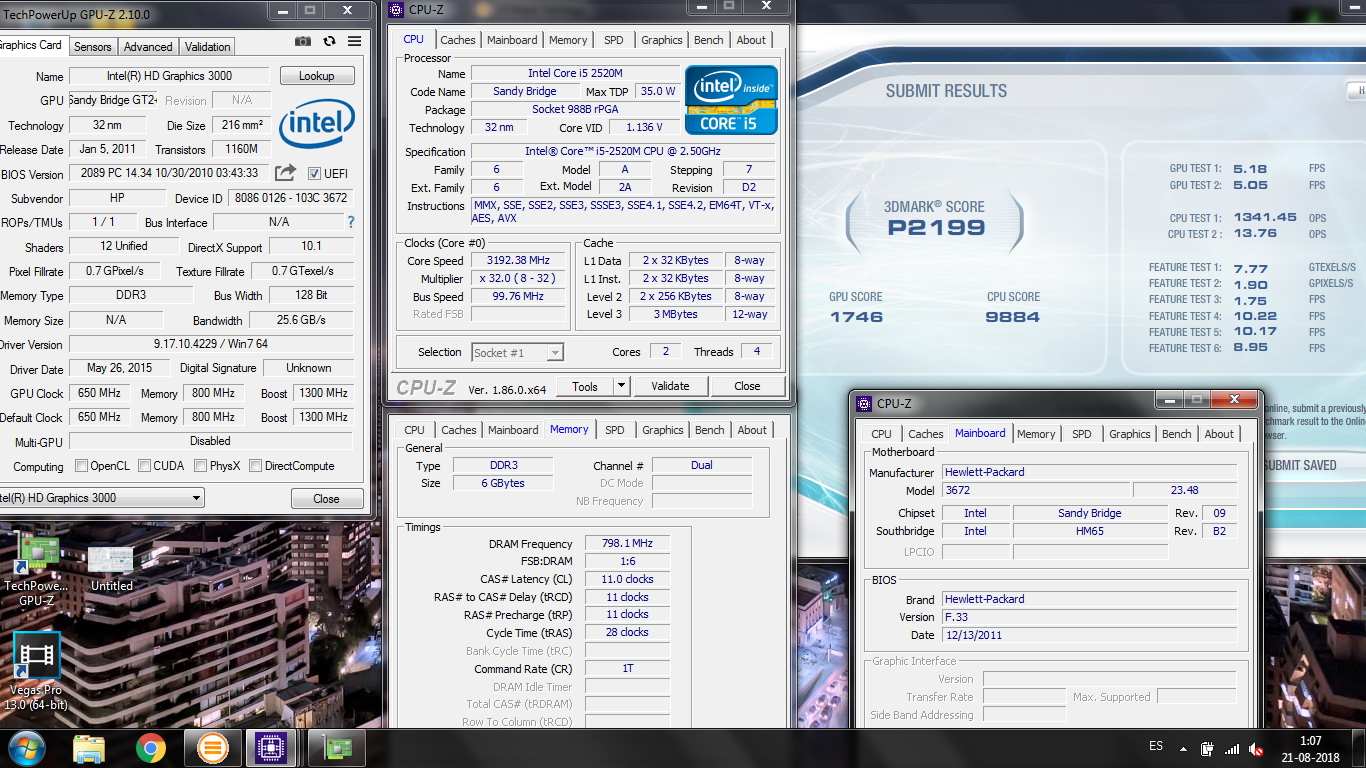This screenshot has width=1366, height=768.
Task: Click the Bus Interface question mark in GPU-Z
Action: pyautogui.click(x=351, y=222)
